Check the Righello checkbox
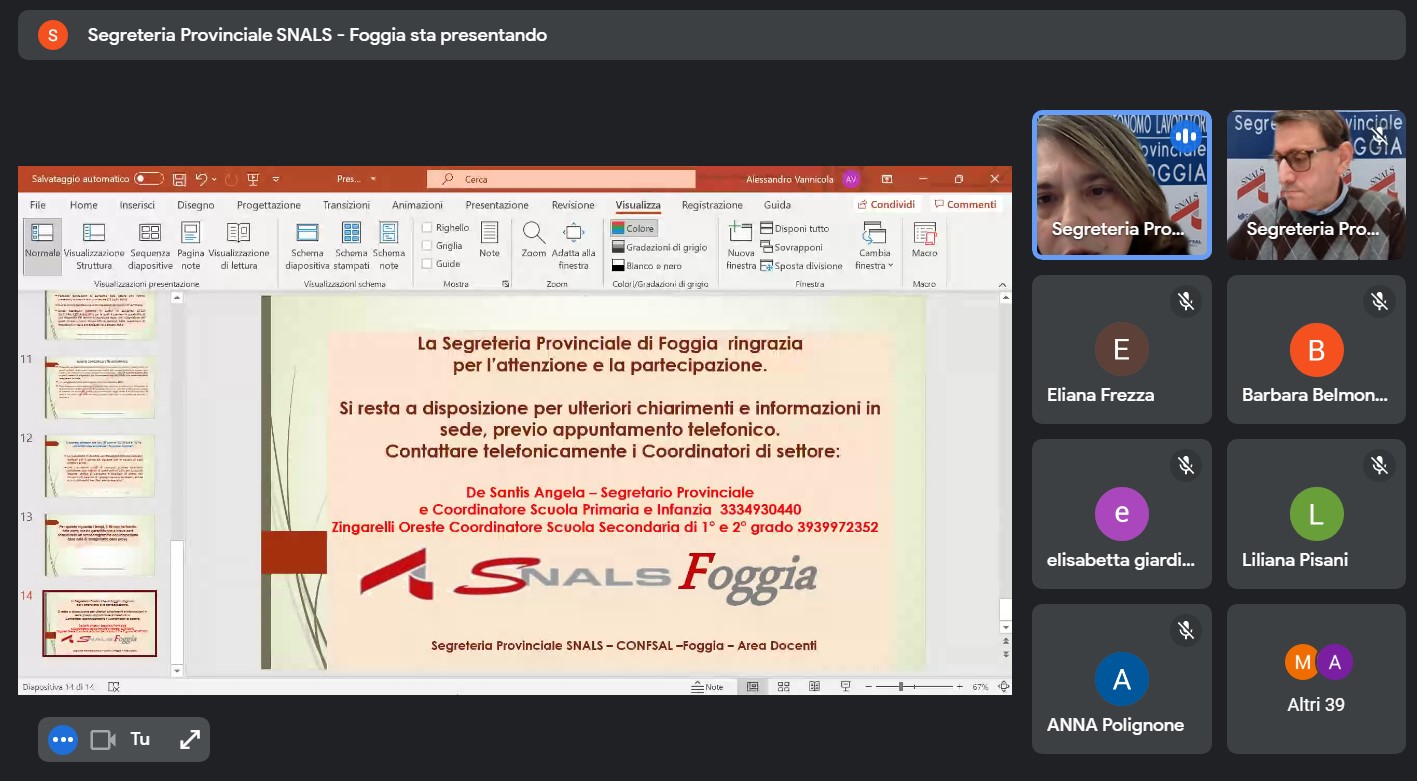The height and width of the screenshot is (781, 1417). [x=427, y=228]
